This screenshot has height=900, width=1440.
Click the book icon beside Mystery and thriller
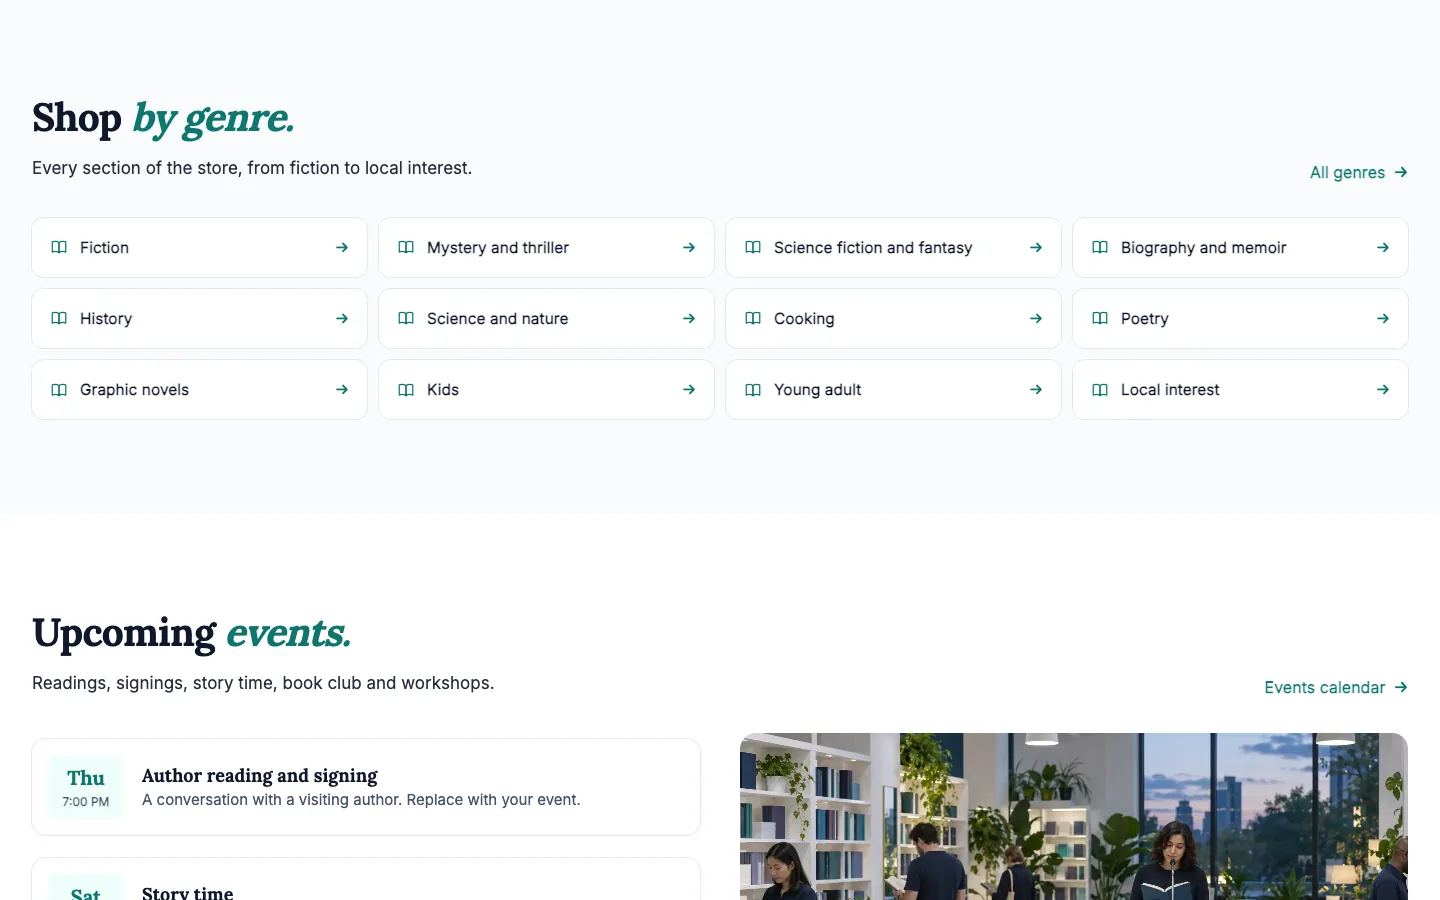tap(406, 247)
